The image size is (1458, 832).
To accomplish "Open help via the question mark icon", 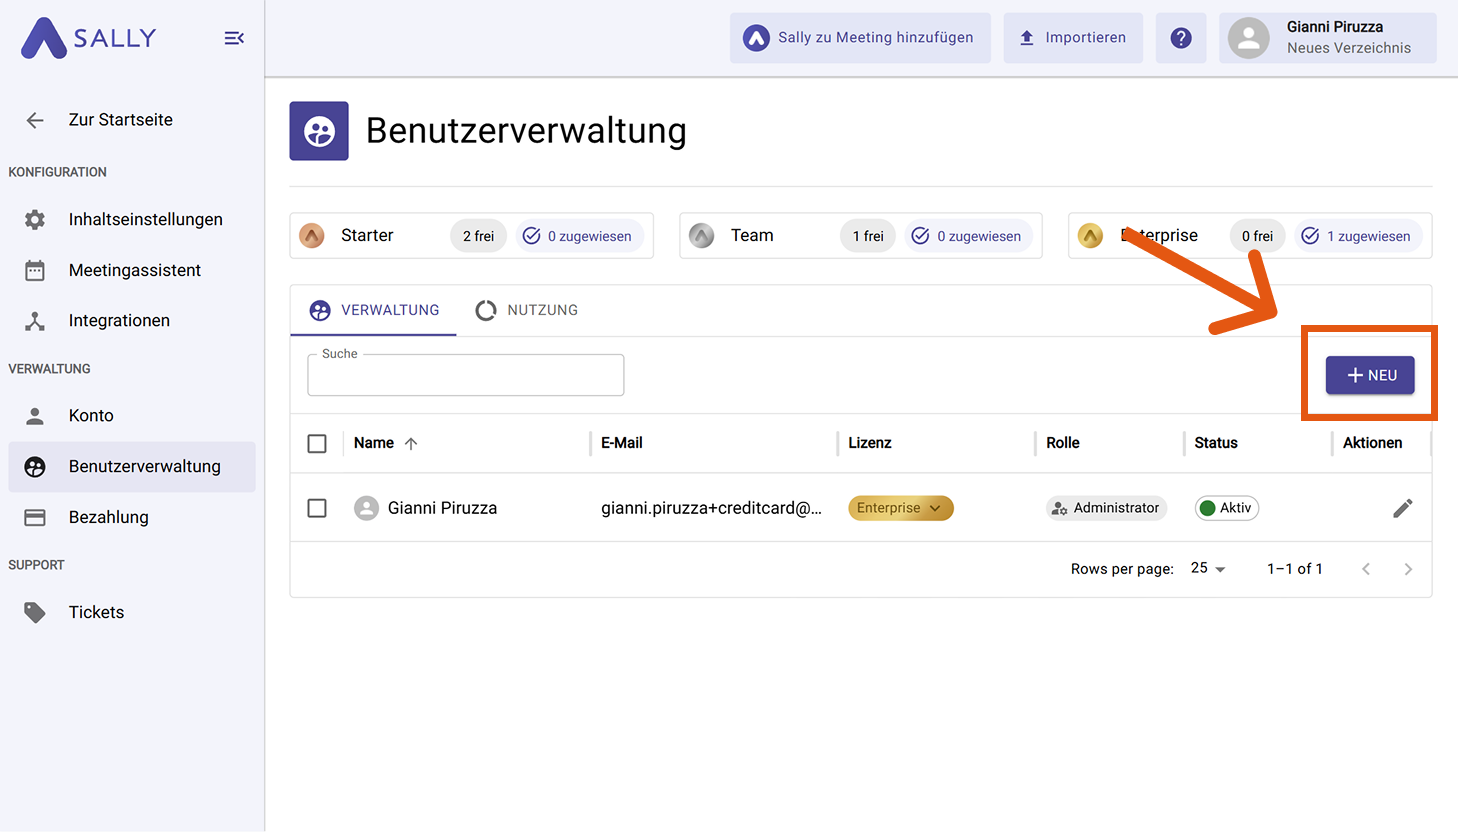I will coord(1181,38).
